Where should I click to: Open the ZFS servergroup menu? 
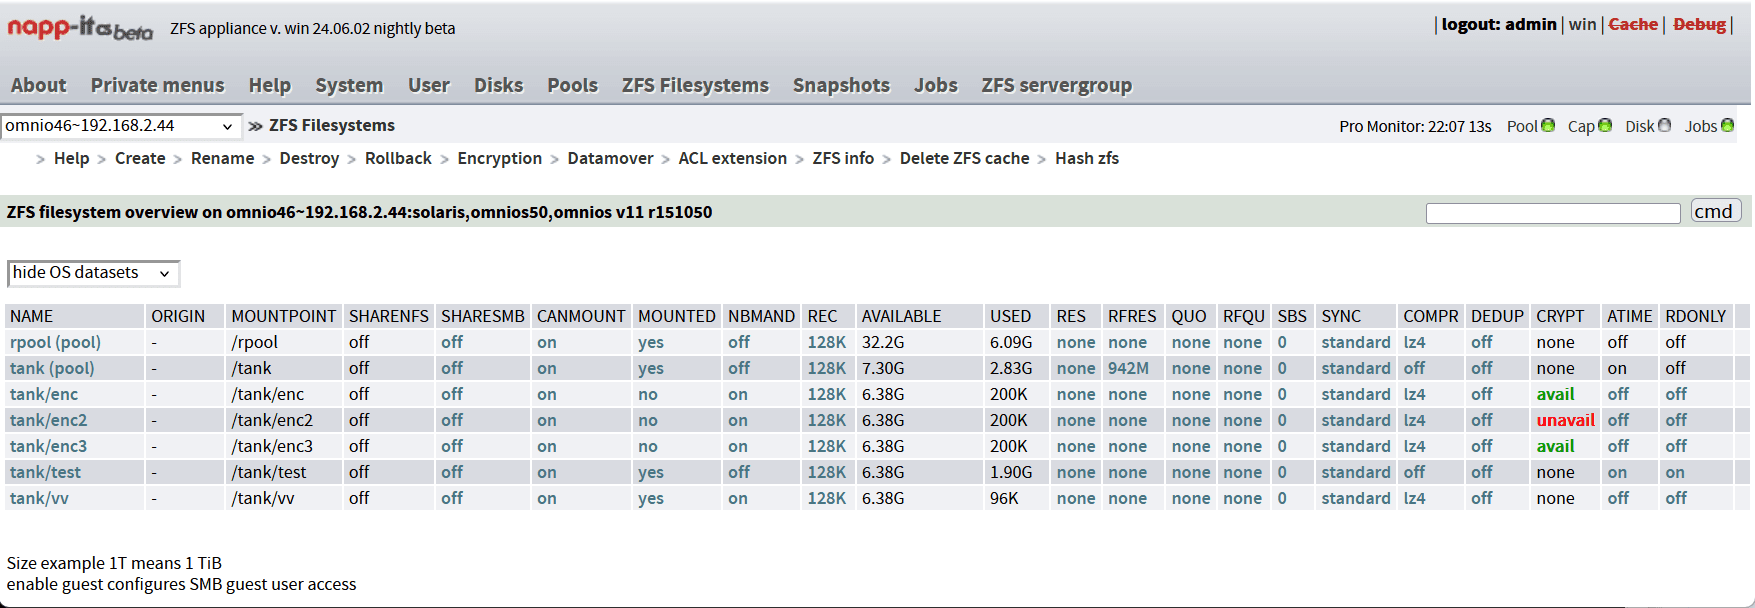tap(1056, 85)
